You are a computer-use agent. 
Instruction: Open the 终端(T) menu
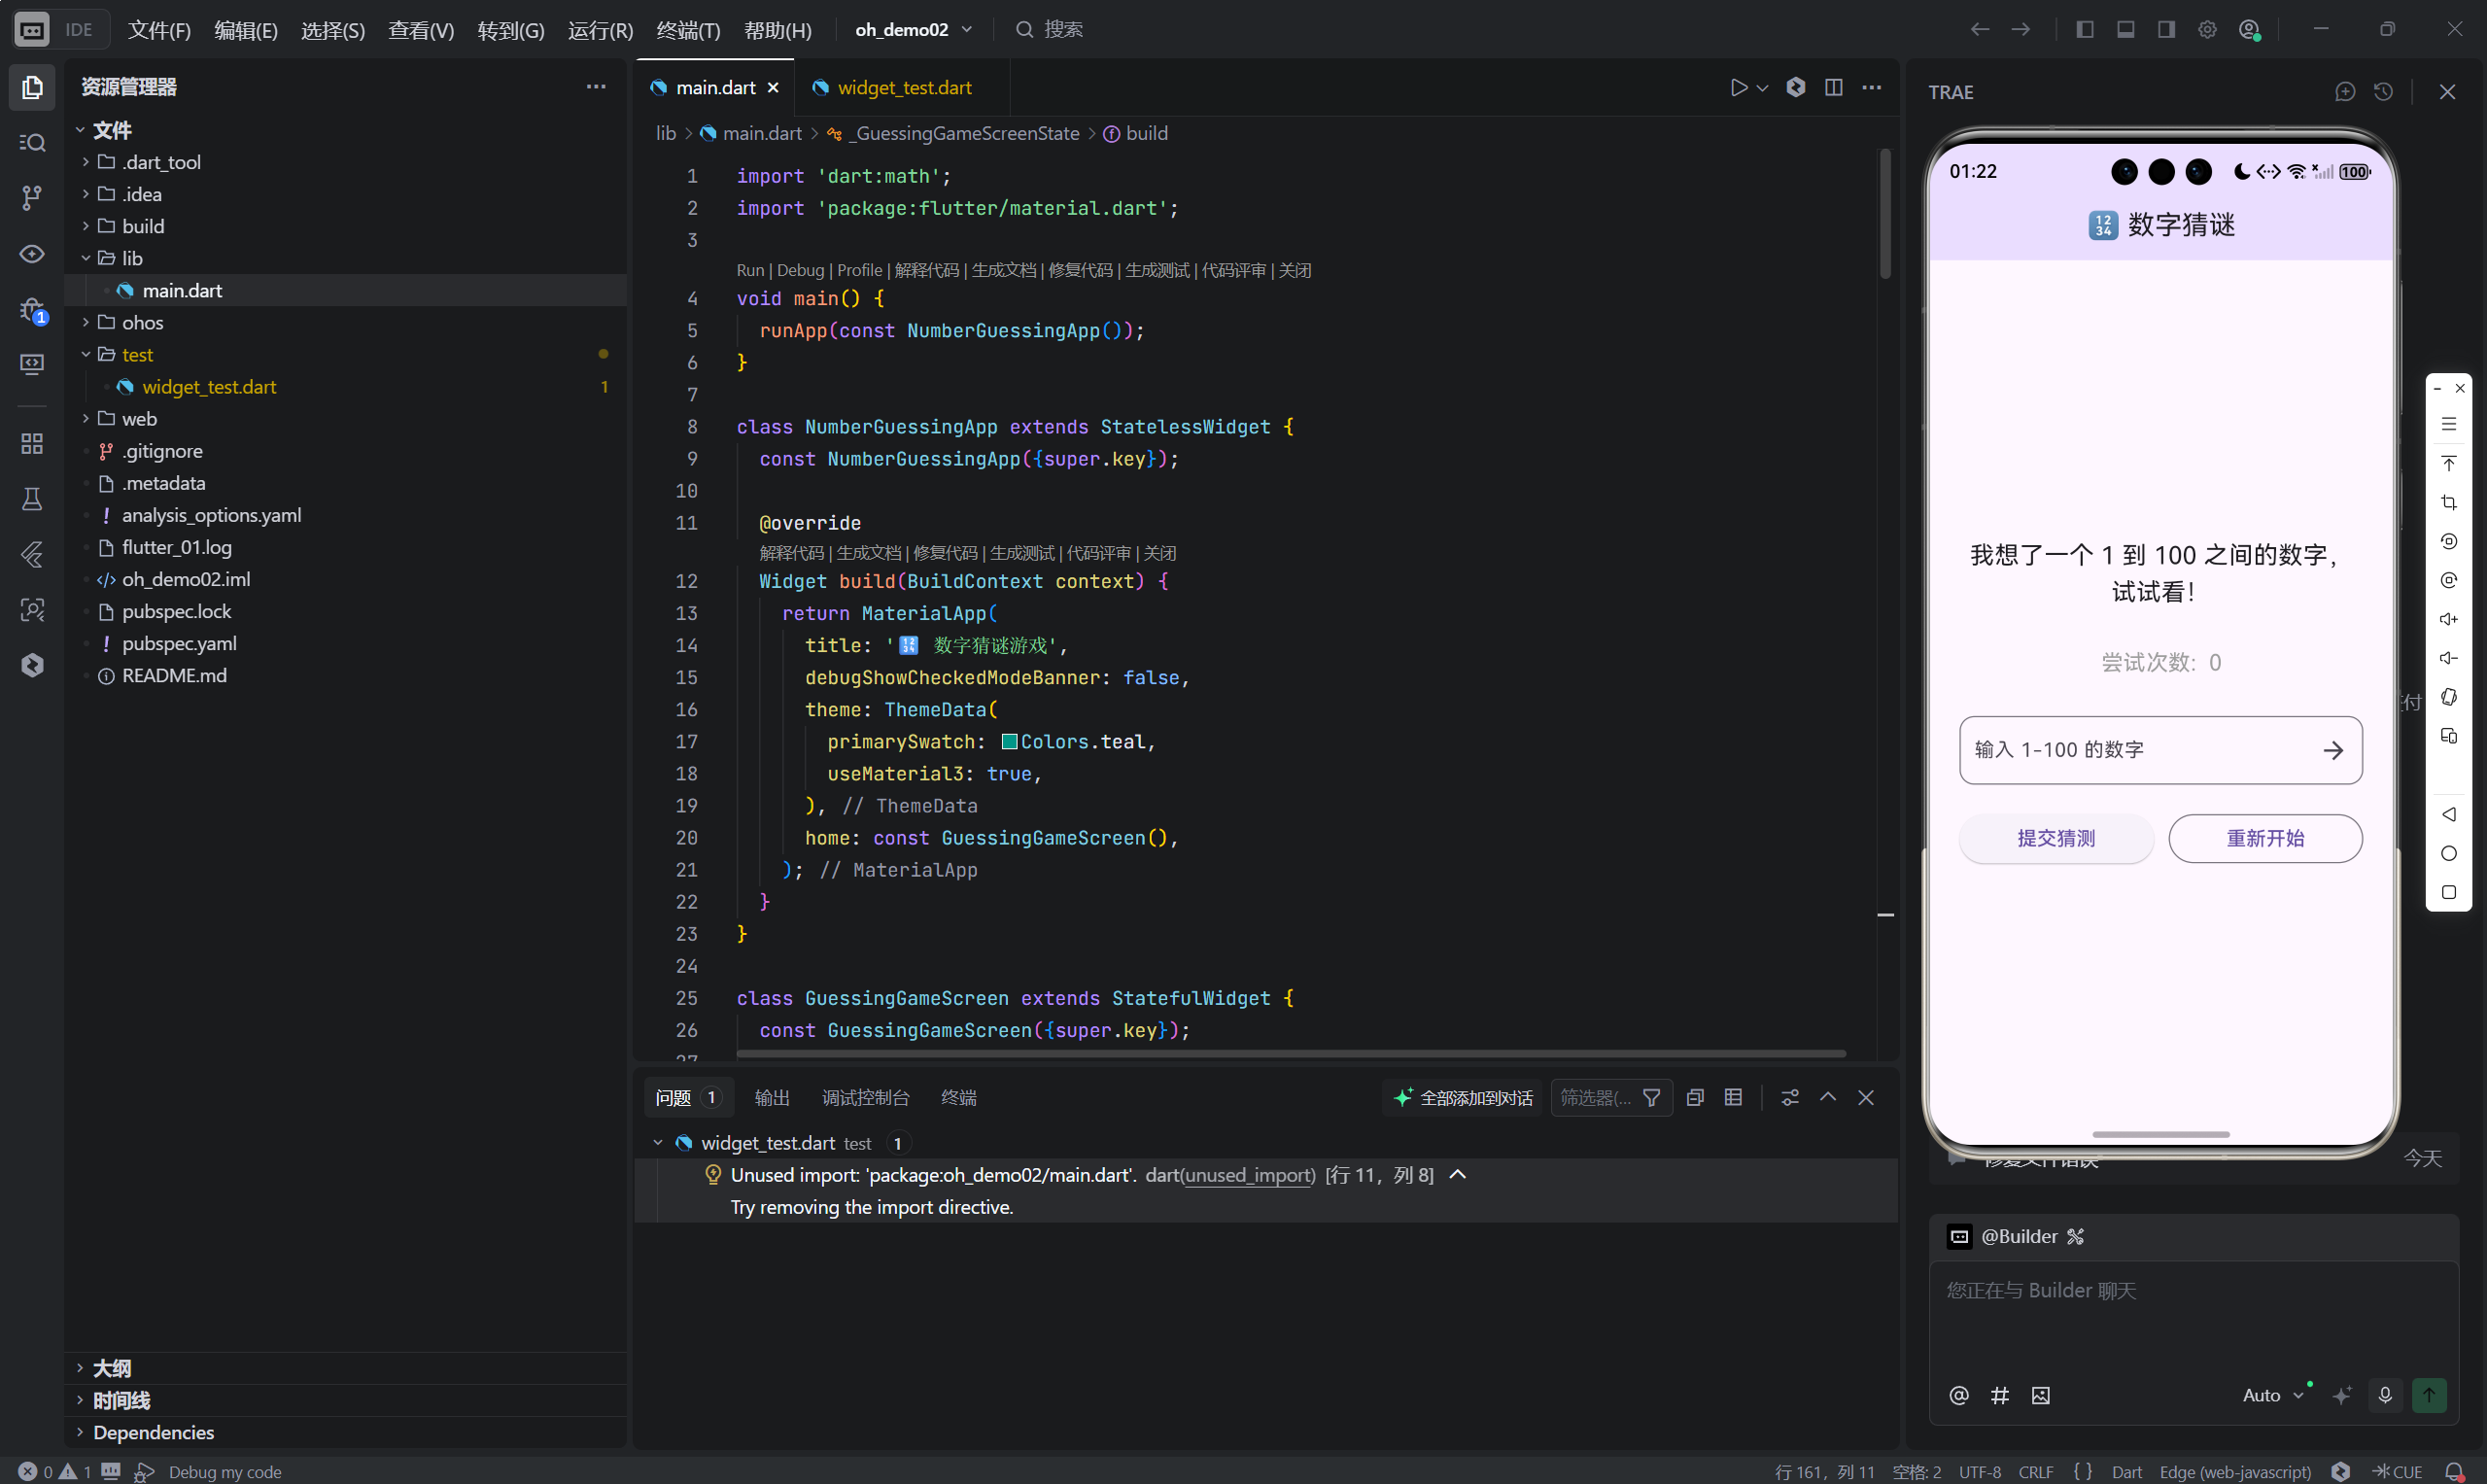[x=687, y=30]
